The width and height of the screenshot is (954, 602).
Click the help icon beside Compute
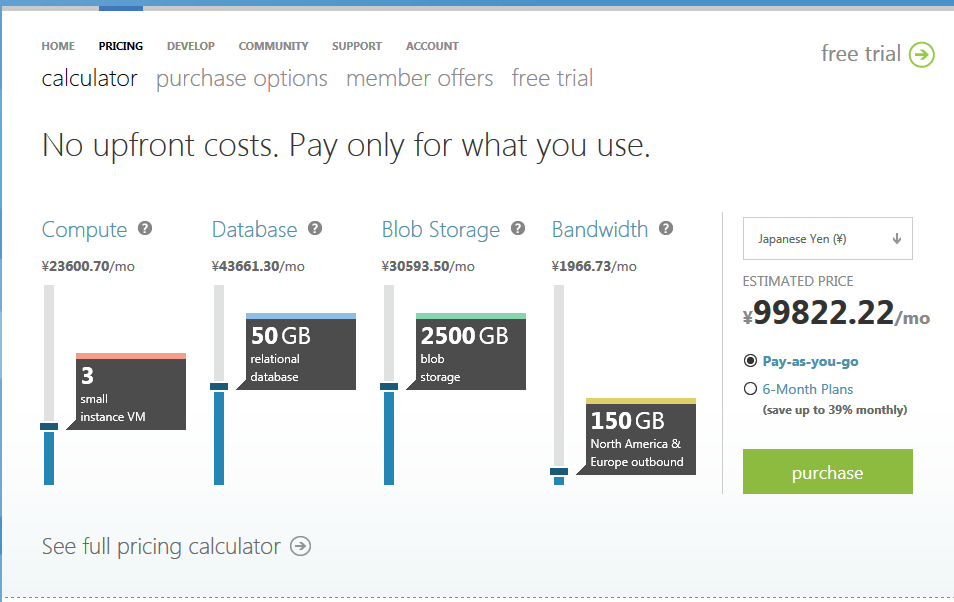click(x=145, y=229)
